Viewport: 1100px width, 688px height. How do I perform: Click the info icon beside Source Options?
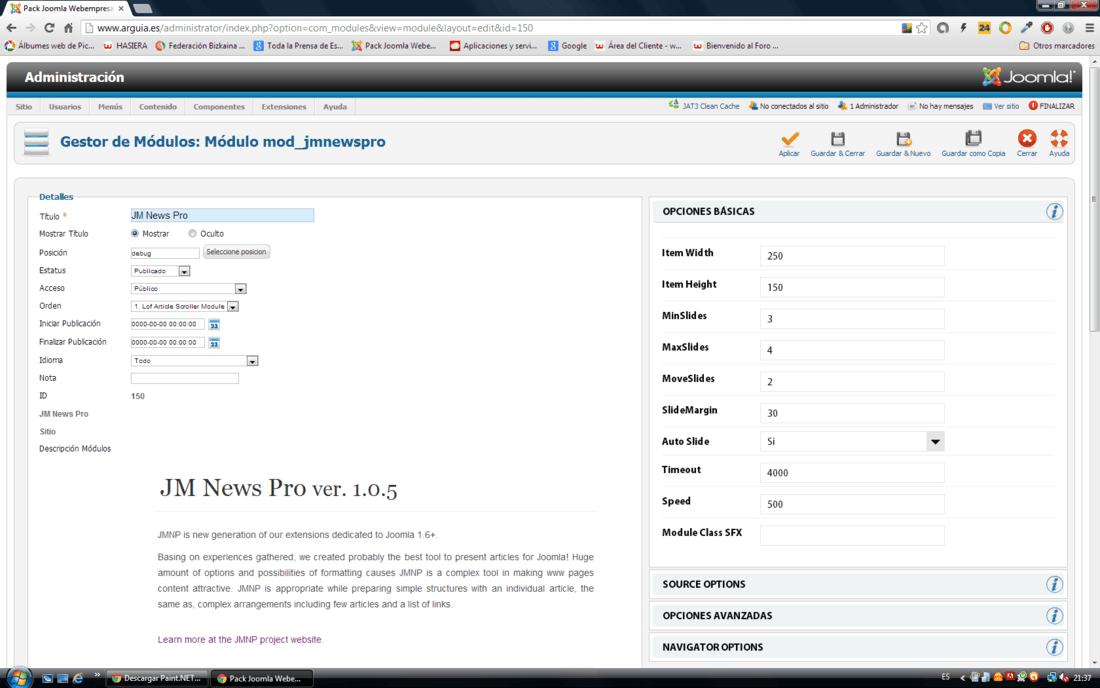[1054, 584]
